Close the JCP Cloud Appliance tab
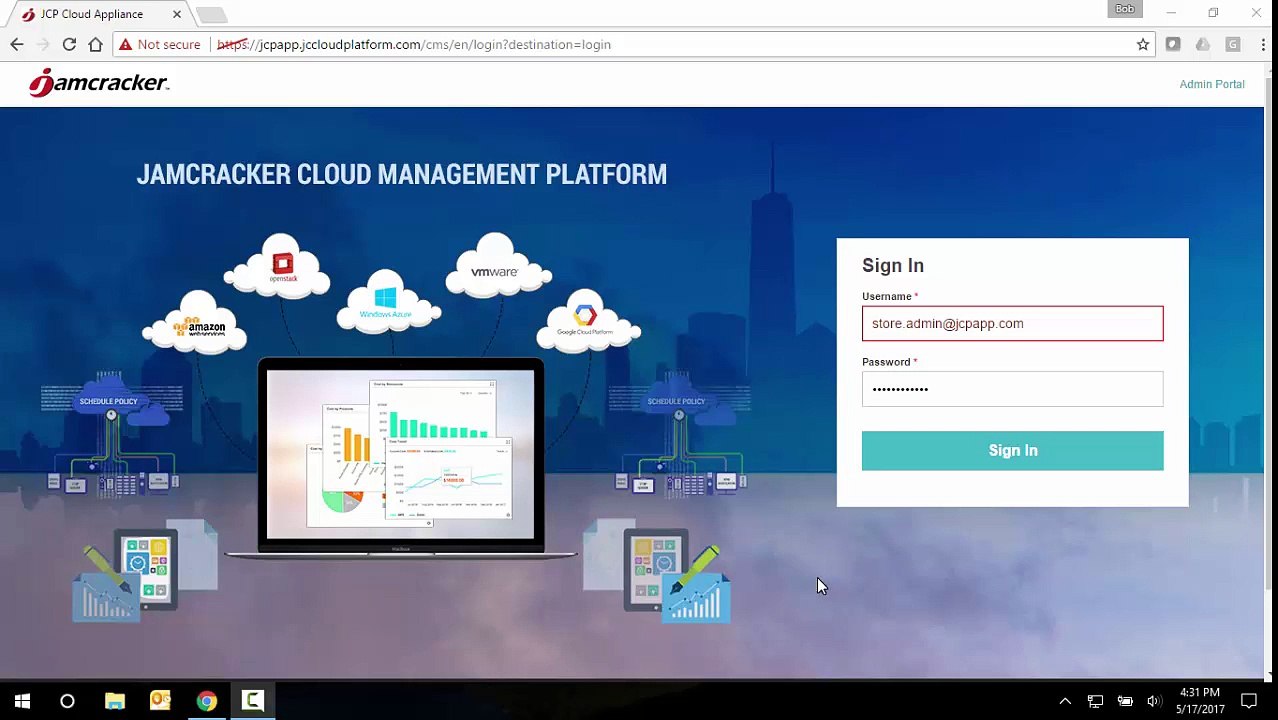The image size is (1278, 720). (177, 14)
